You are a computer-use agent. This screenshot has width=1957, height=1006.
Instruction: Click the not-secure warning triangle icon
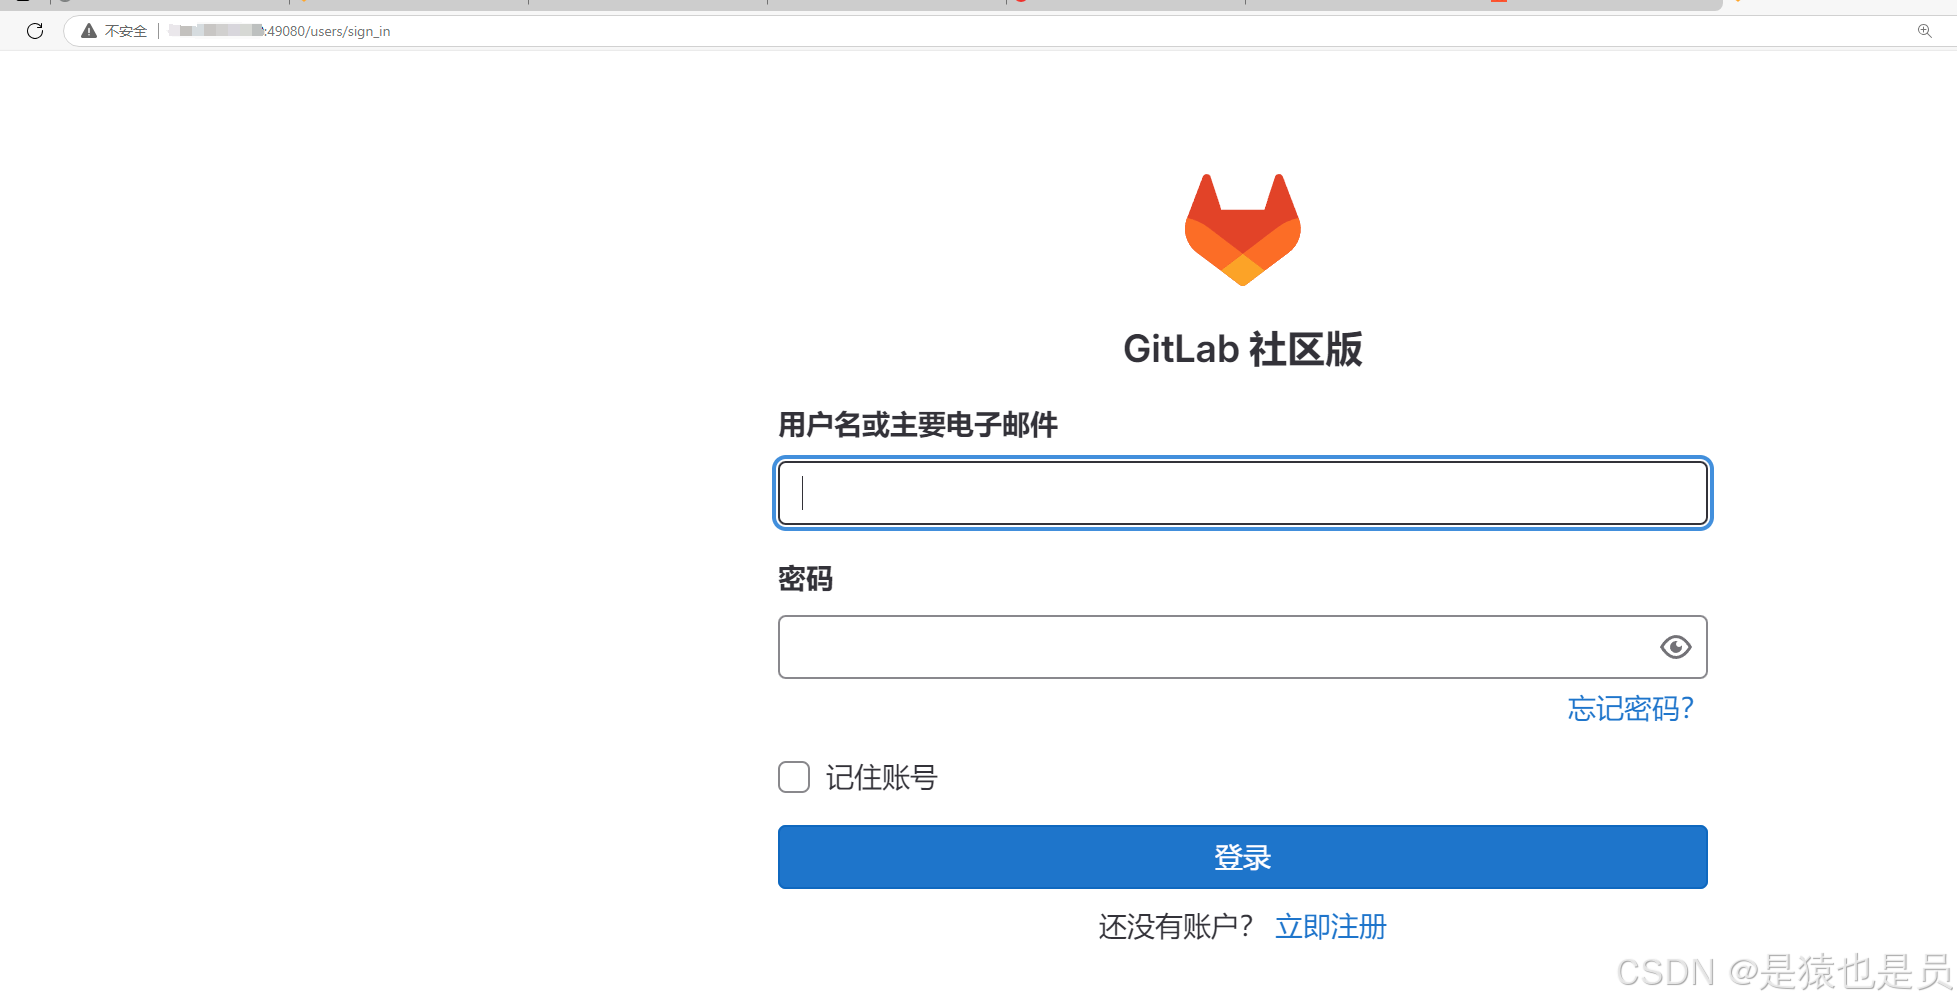click(89, 31)
